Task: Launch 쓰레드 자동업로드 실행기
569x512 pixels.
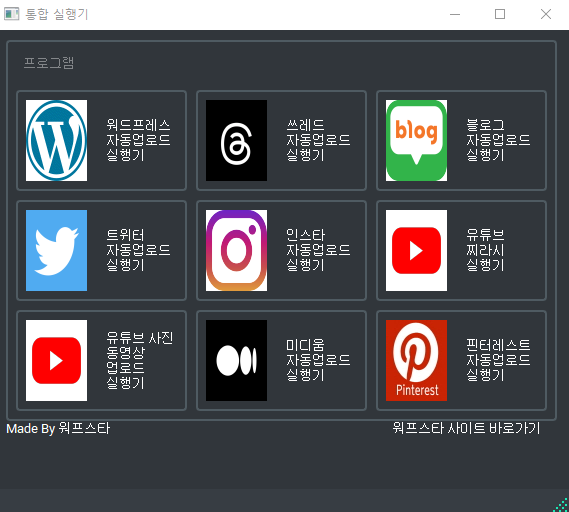Action: (282, 140)
